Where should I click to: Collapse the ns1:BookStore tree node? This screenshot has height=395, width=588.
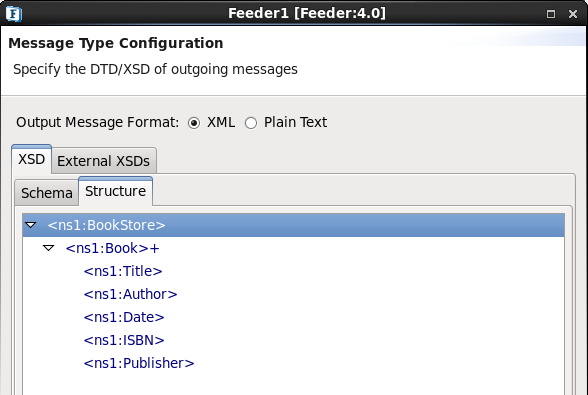(30, 225)
